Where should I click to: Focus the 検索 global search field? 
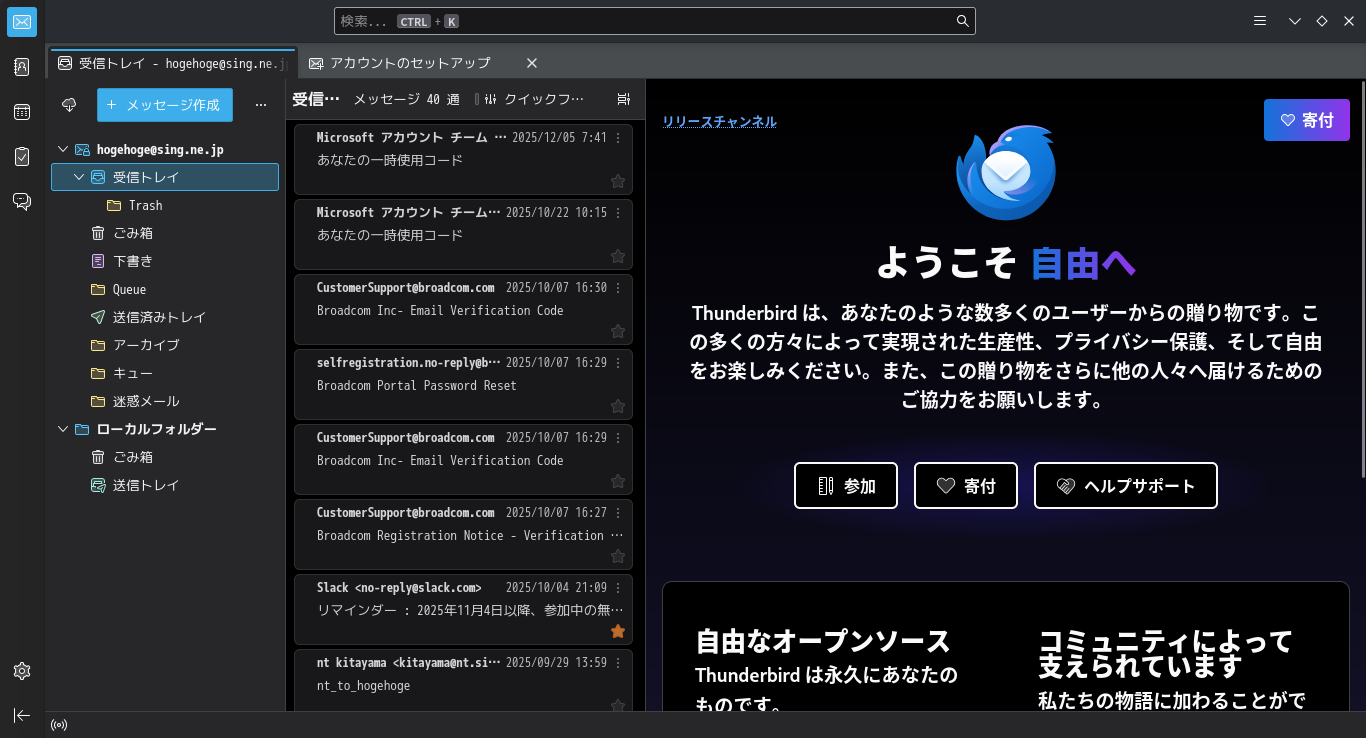(x=654, y=21)
